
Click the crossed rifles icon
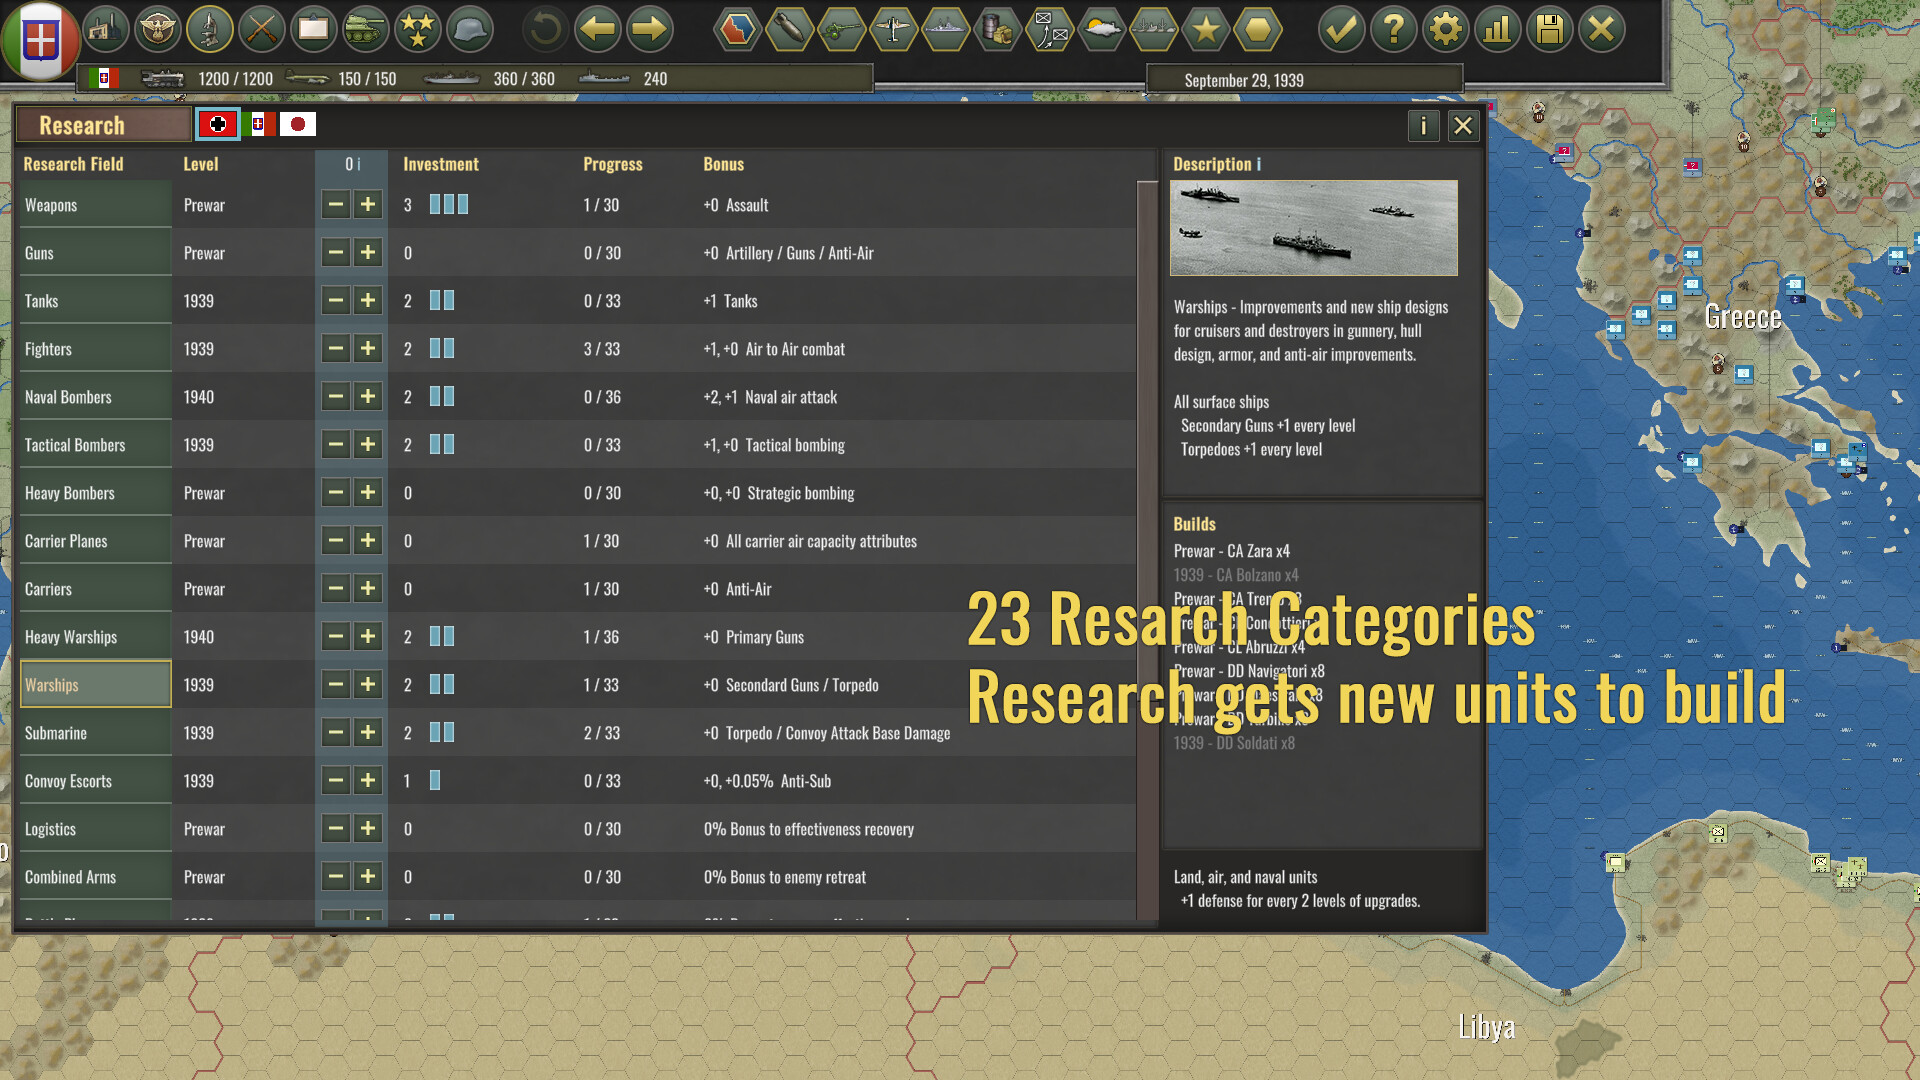pyautogui.click(x=262, y=29)
